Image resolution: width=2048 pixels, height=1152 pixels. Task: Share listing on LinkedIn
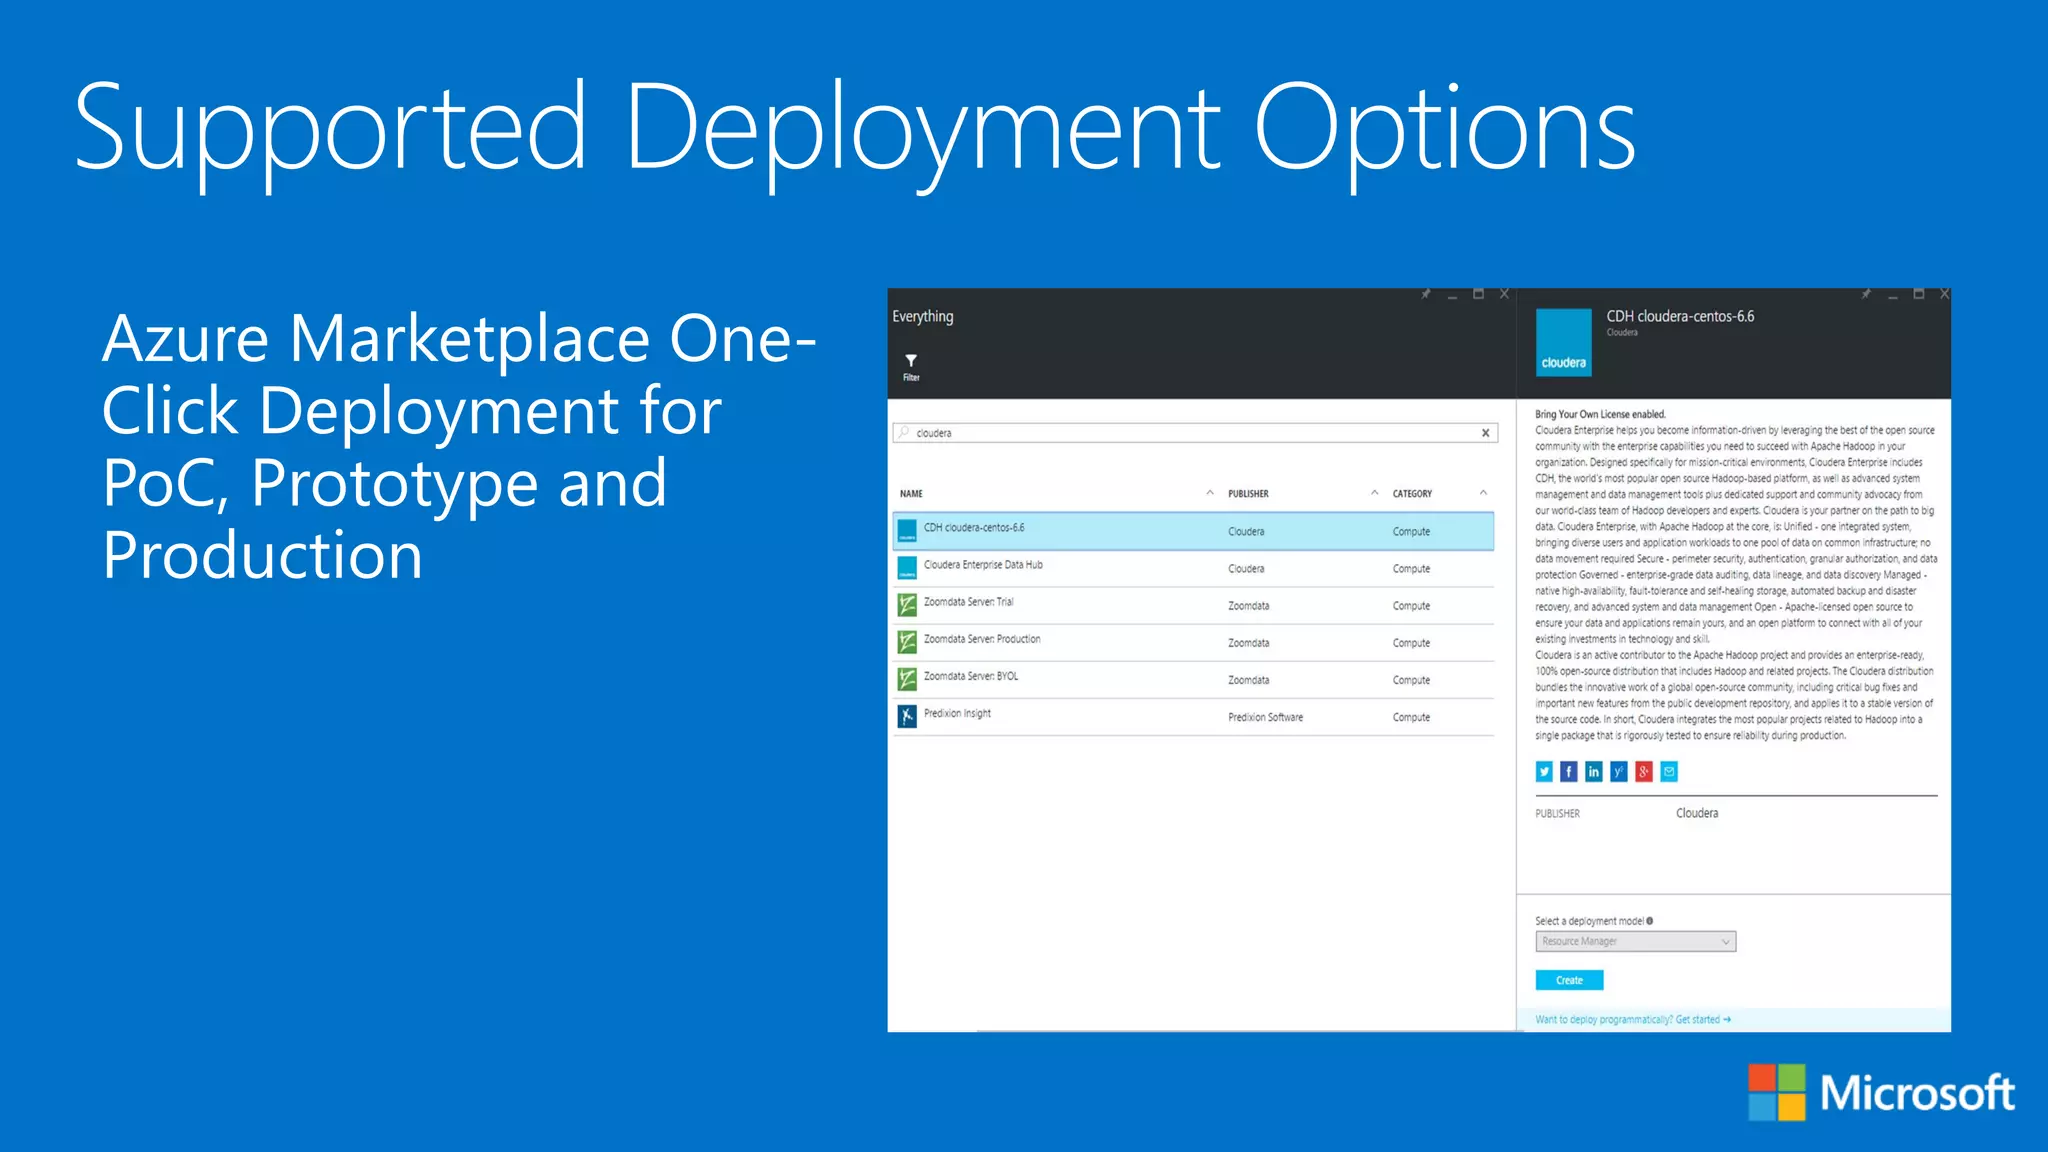1594,771
